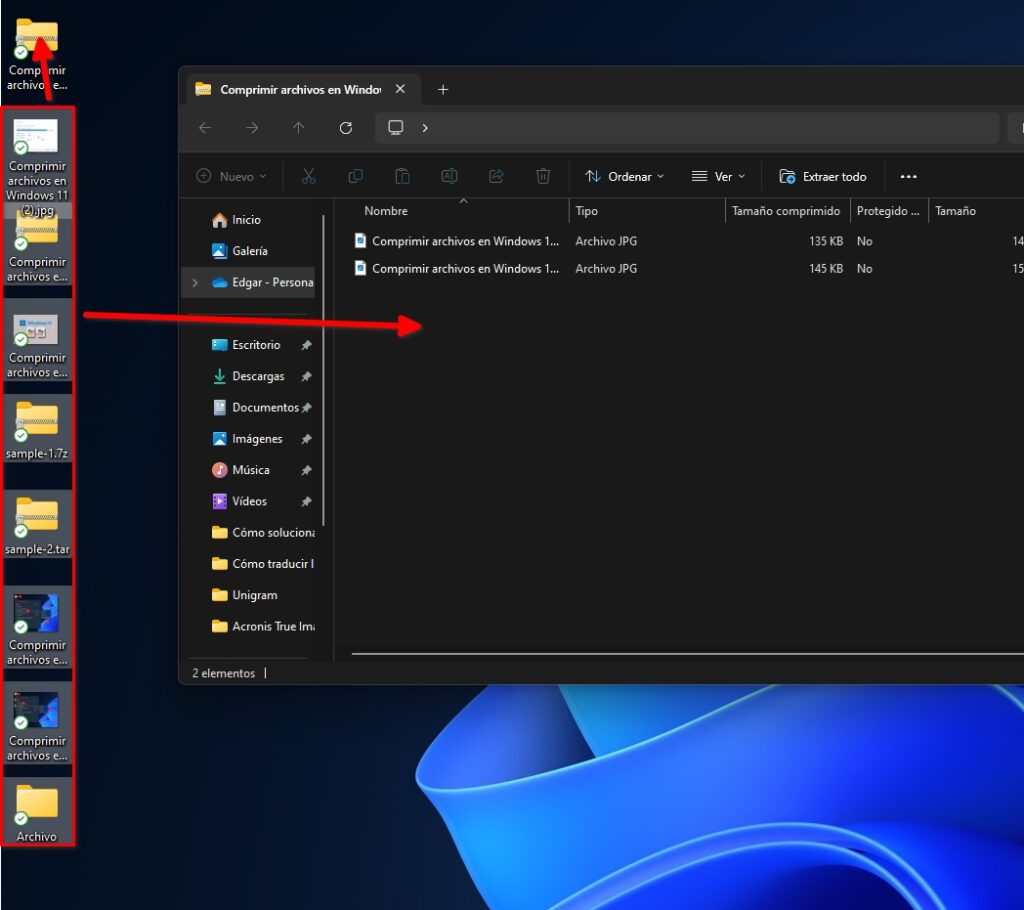Go up one folder level

tap(298, 128)
